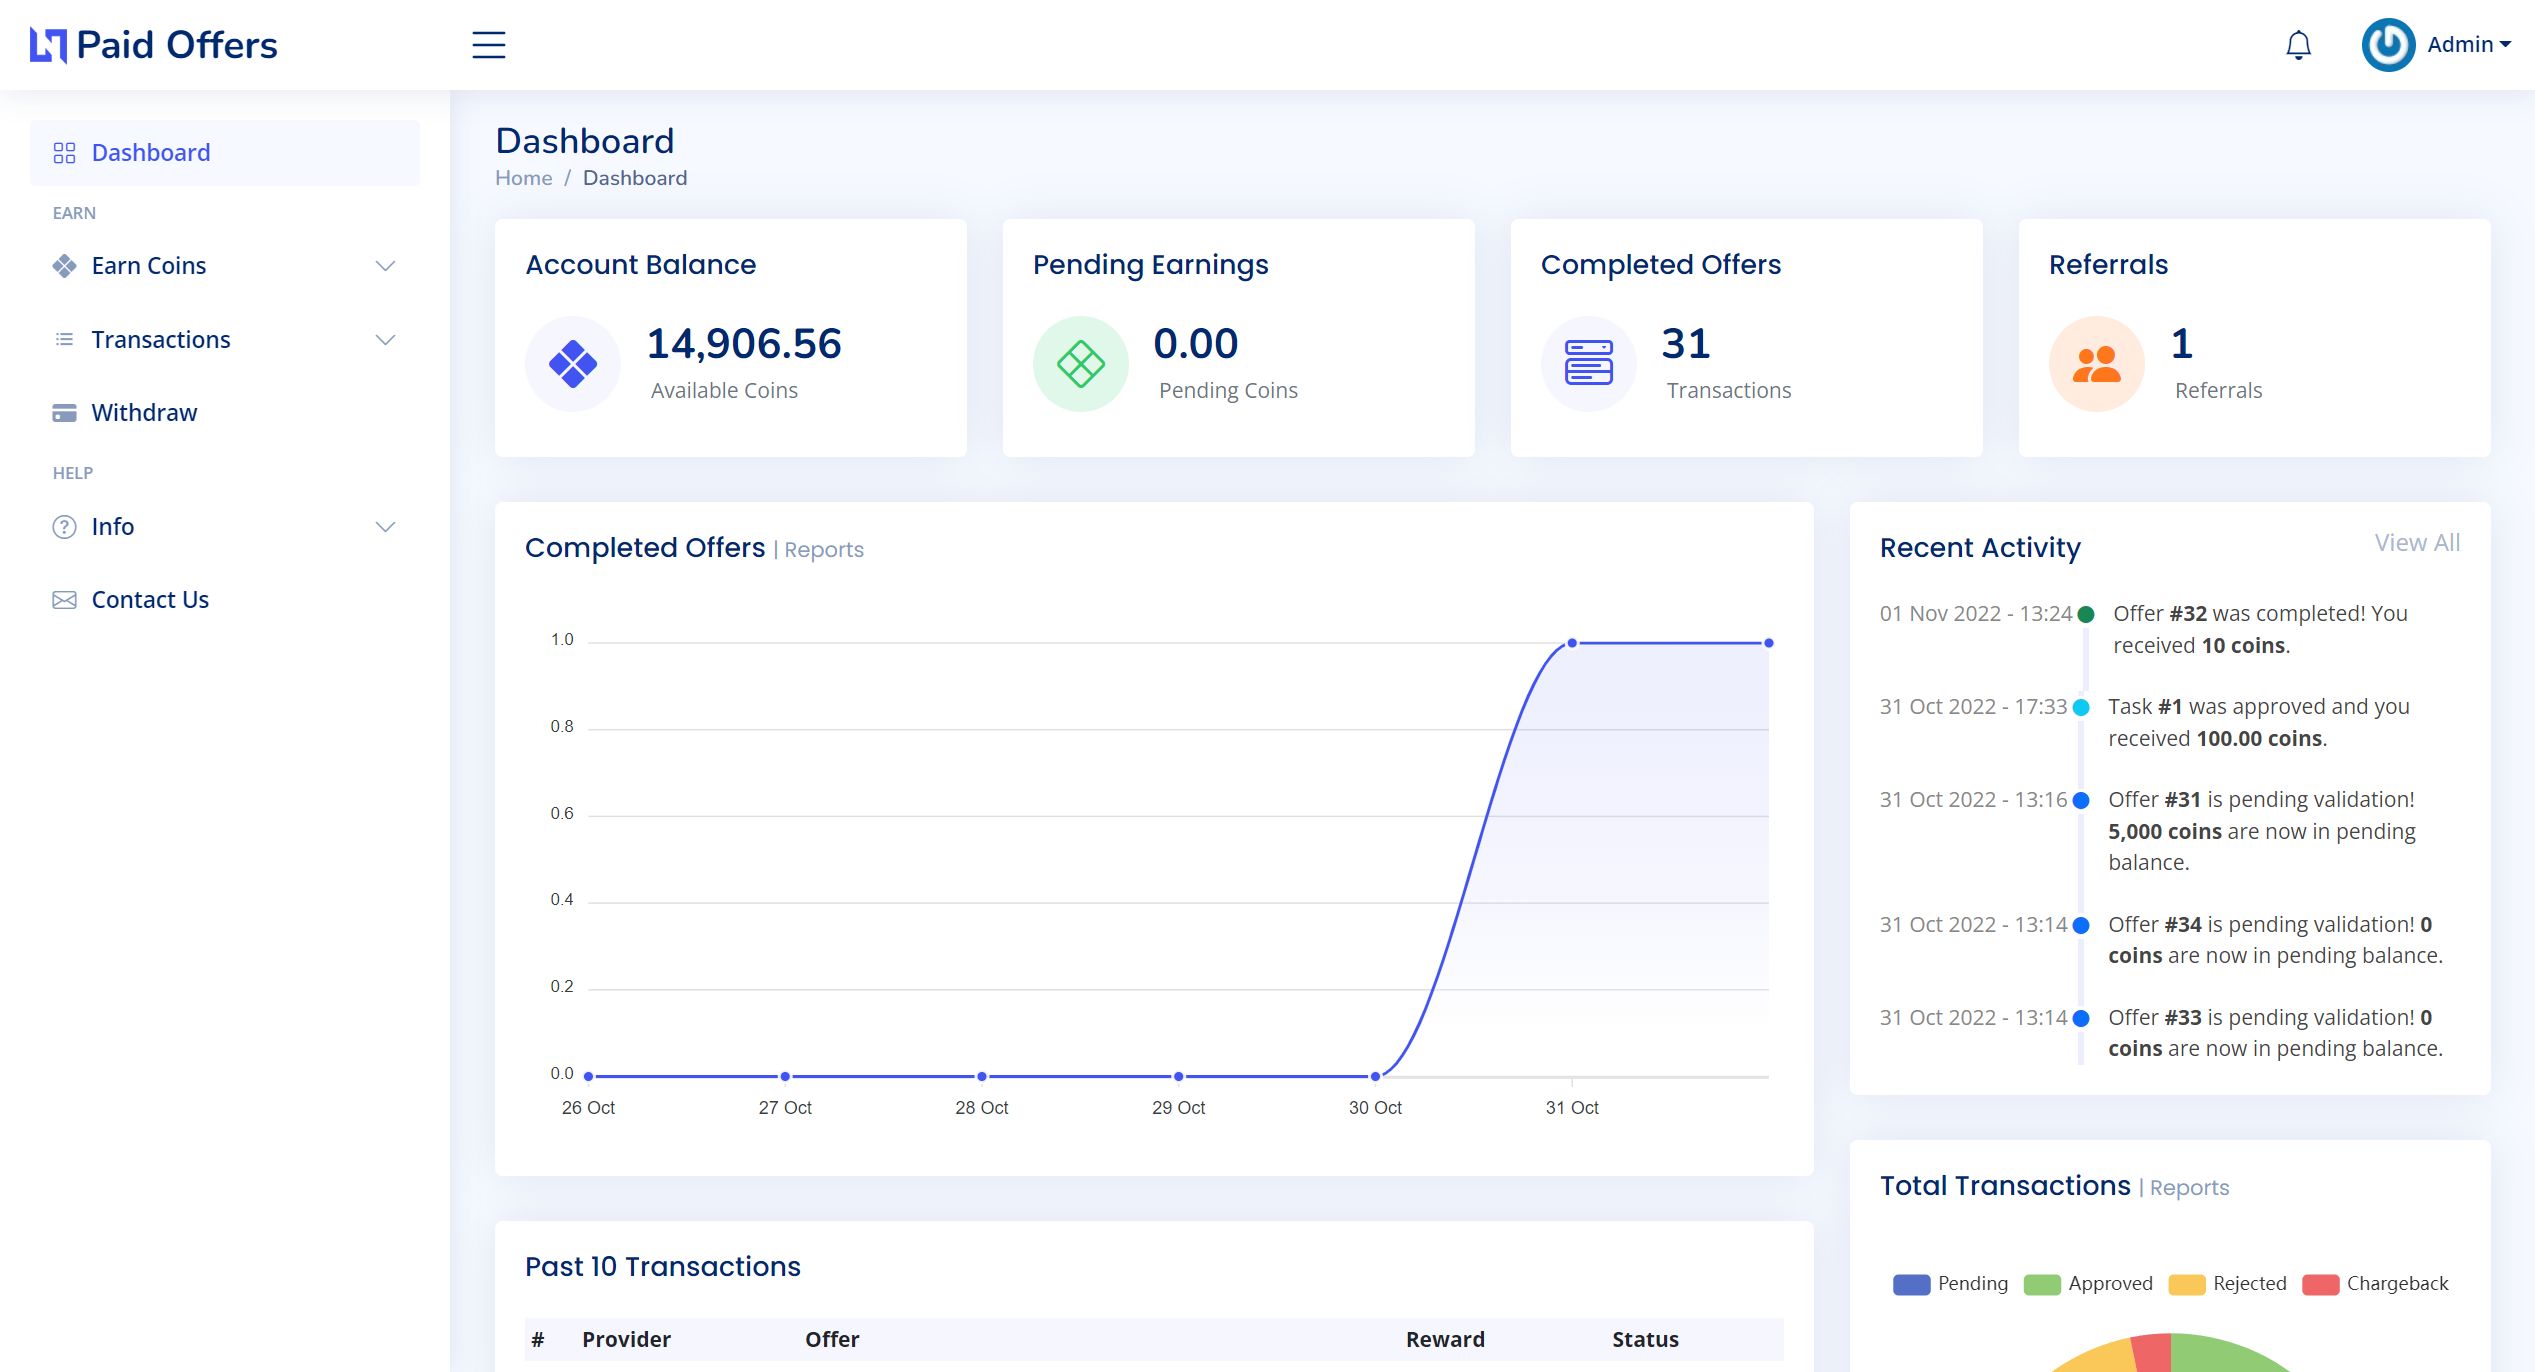Click the 31 Oct data point on the chart
The image size is (2535, 1372).
pos(1572,643)
